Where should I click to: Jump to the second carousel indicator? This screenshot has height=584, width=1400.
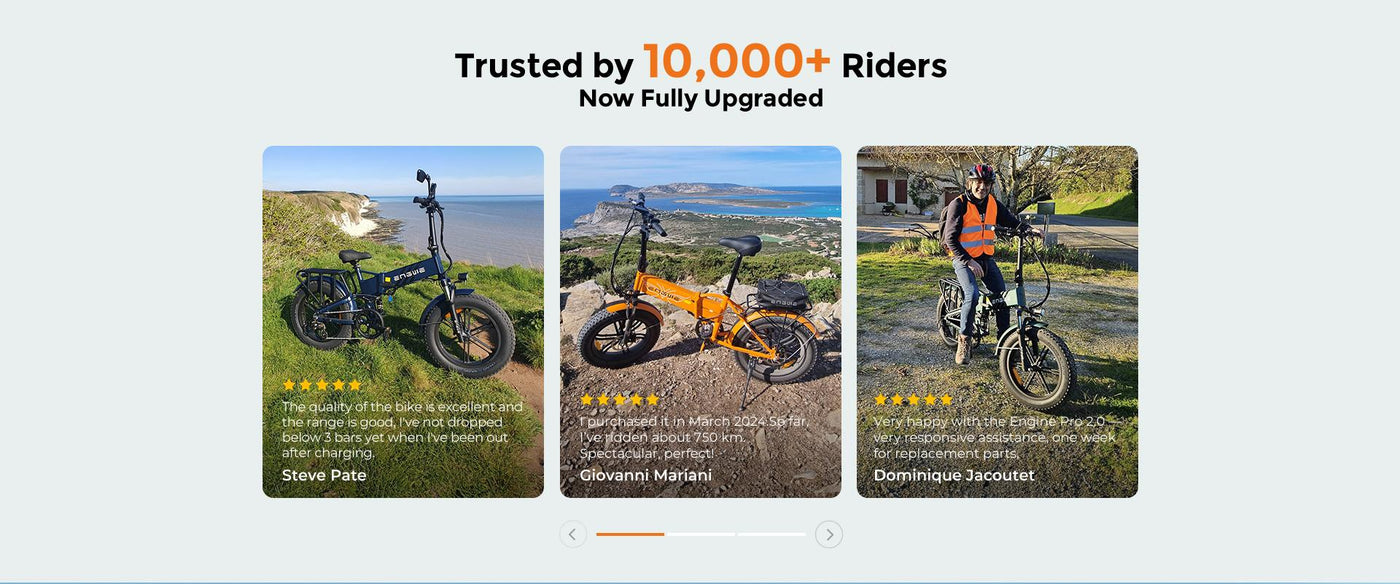coord(701,534)
